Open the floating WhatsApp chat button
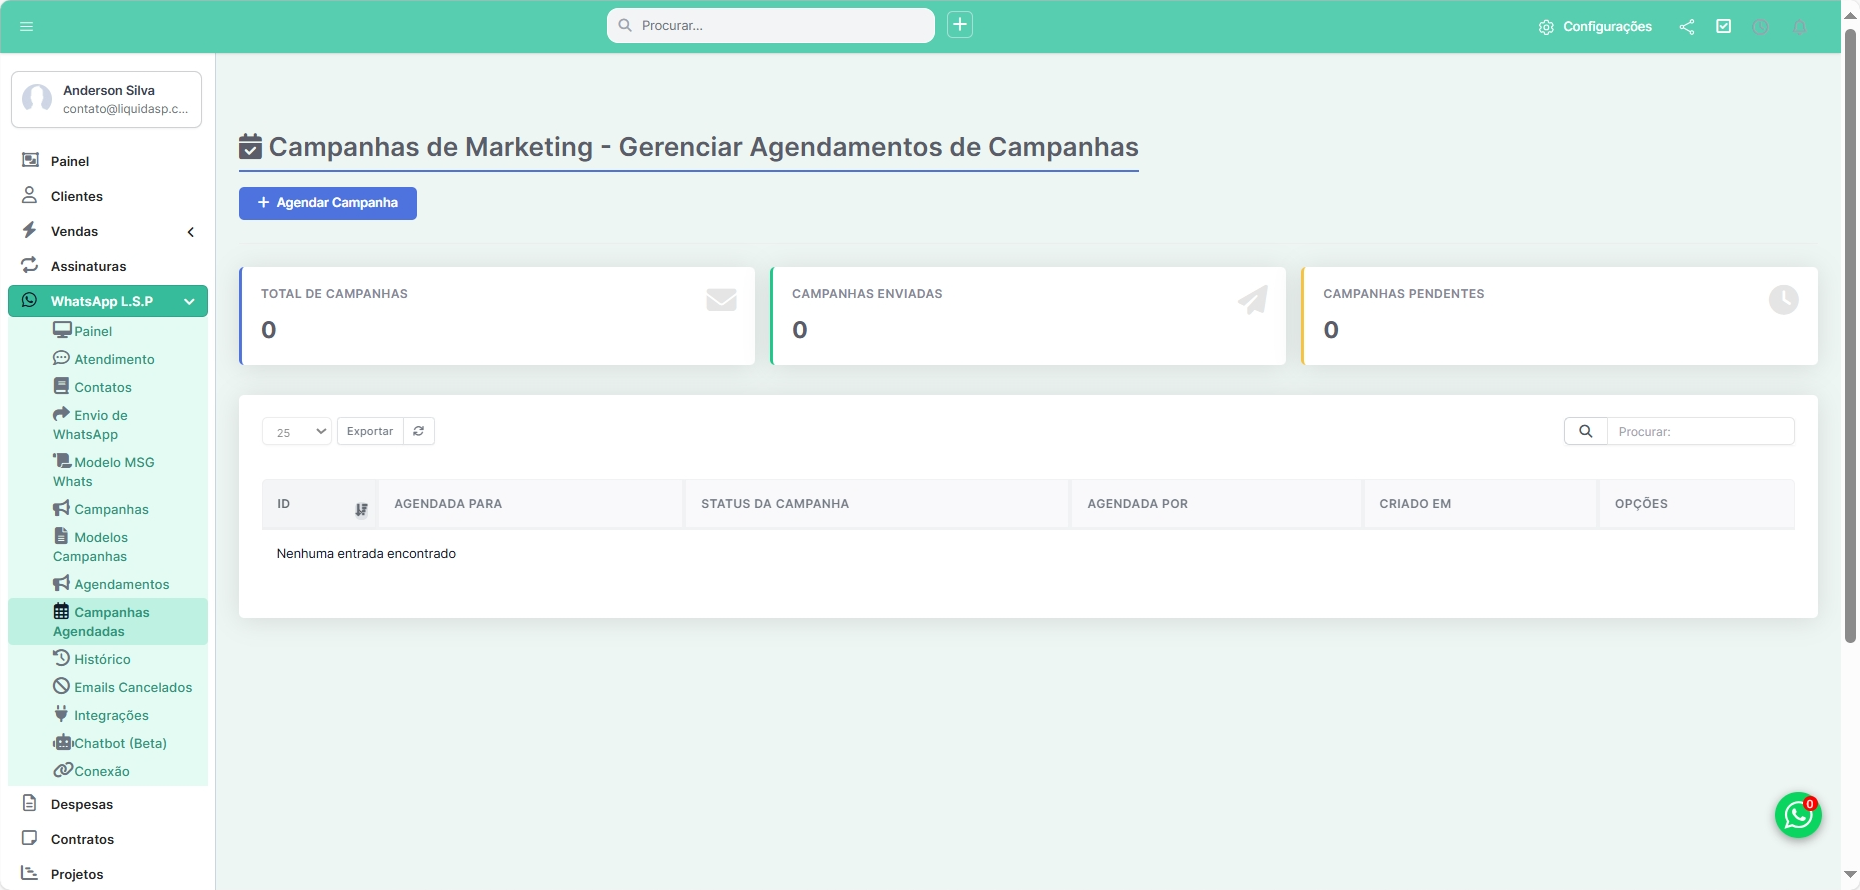 [x=1797, y=816]
